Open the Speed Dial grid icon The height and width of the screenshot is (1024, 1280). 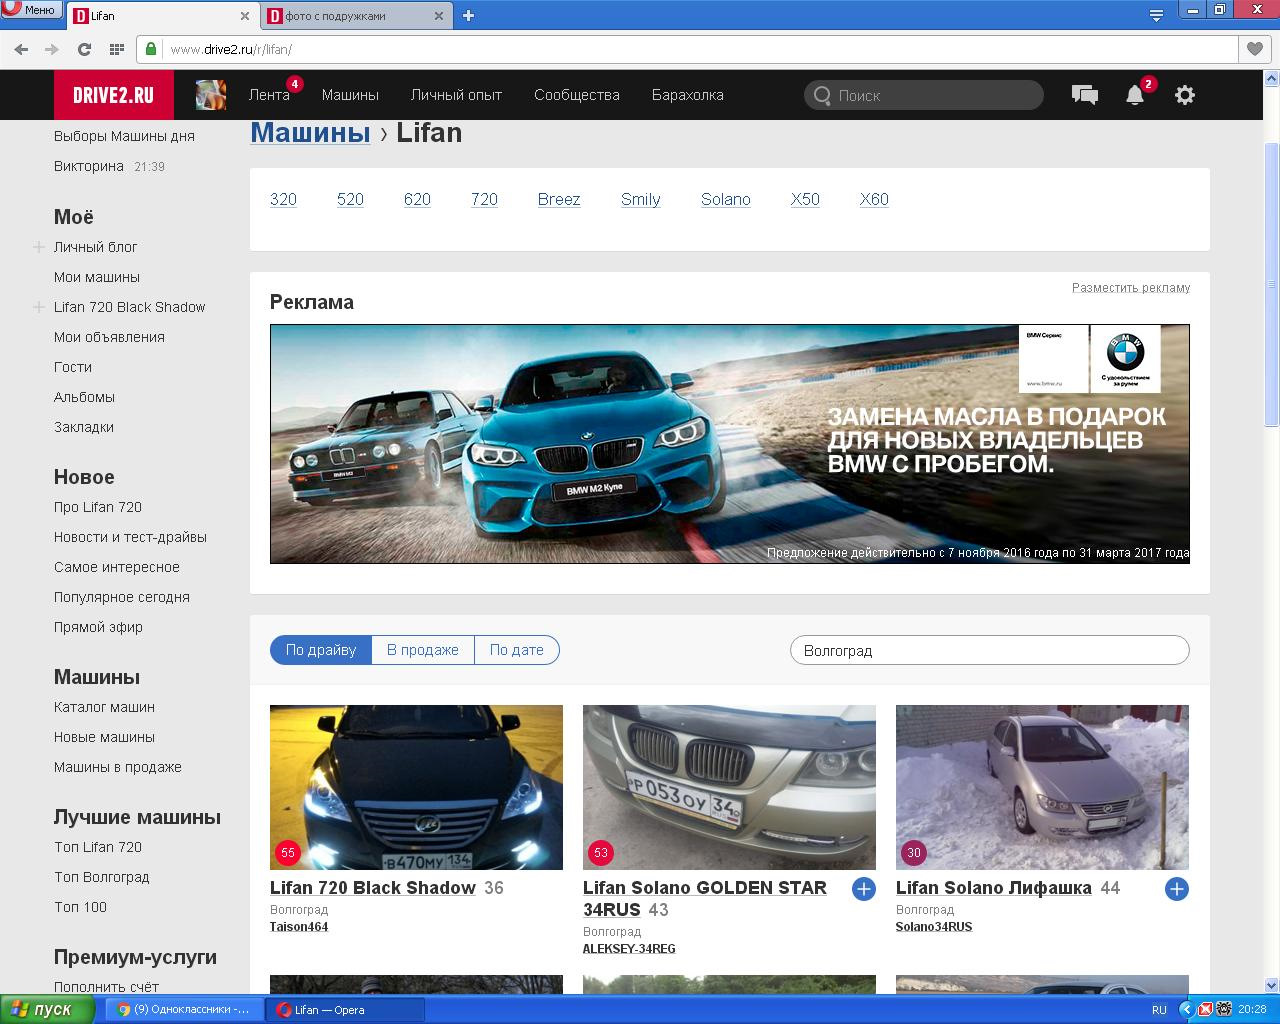pos(116,49)
